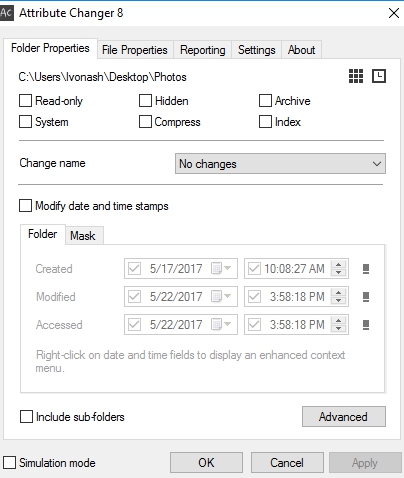
Task: Toggle the Modified time checkbox
Action: 254,296
